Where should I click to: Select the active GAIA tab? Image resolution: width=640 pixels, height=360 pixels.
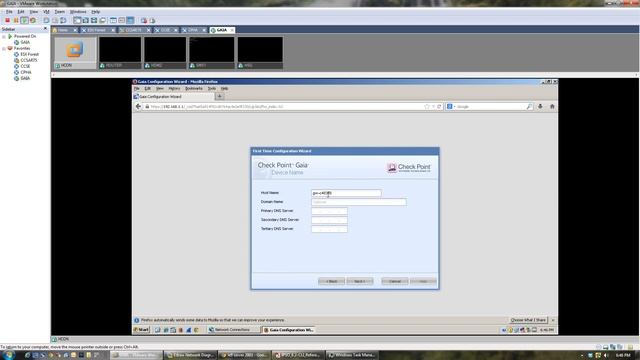tap(221, 30)
